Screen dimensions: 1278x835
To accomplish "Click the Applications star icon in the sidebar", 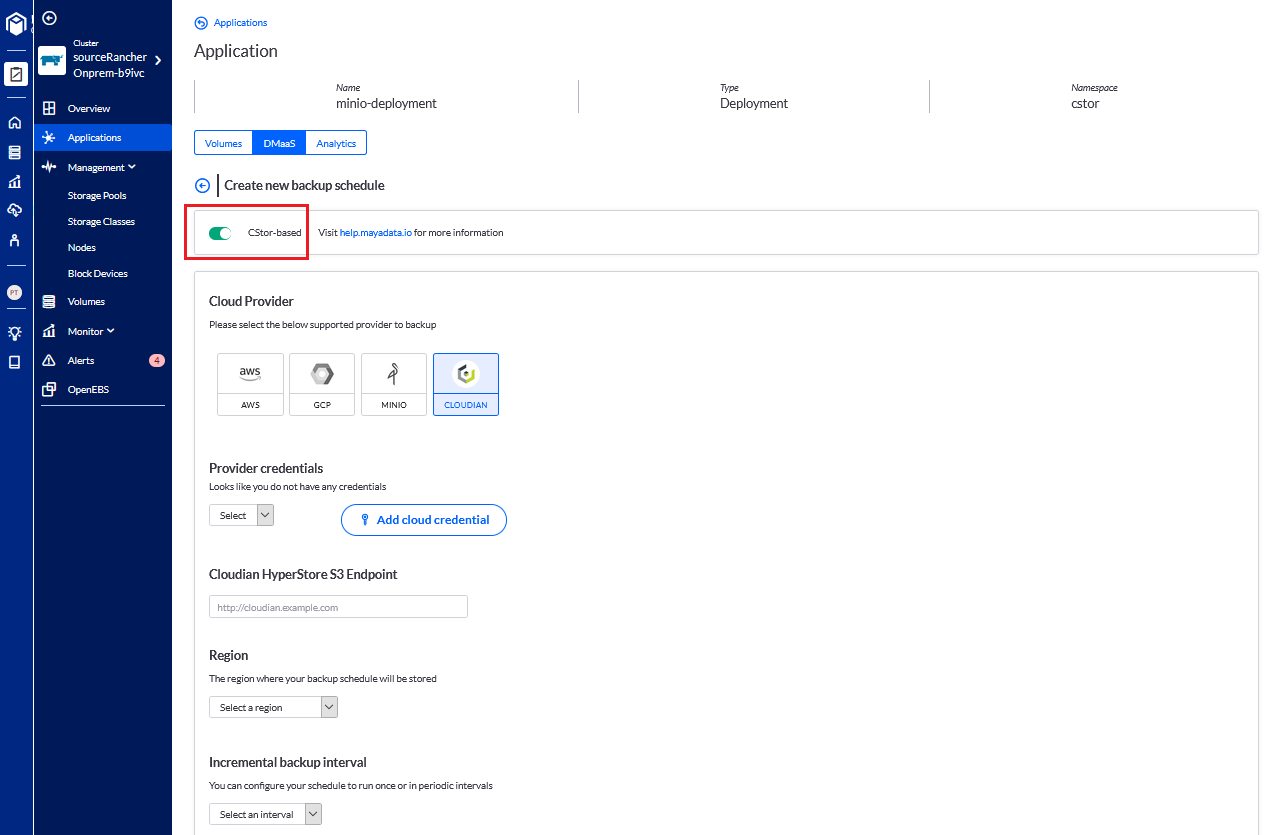I will point(49,138).
